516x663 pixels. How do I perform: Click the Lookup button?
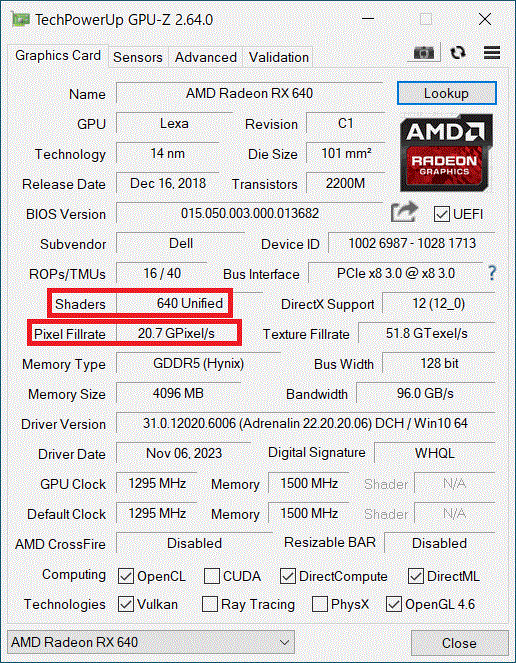[446, 93]
